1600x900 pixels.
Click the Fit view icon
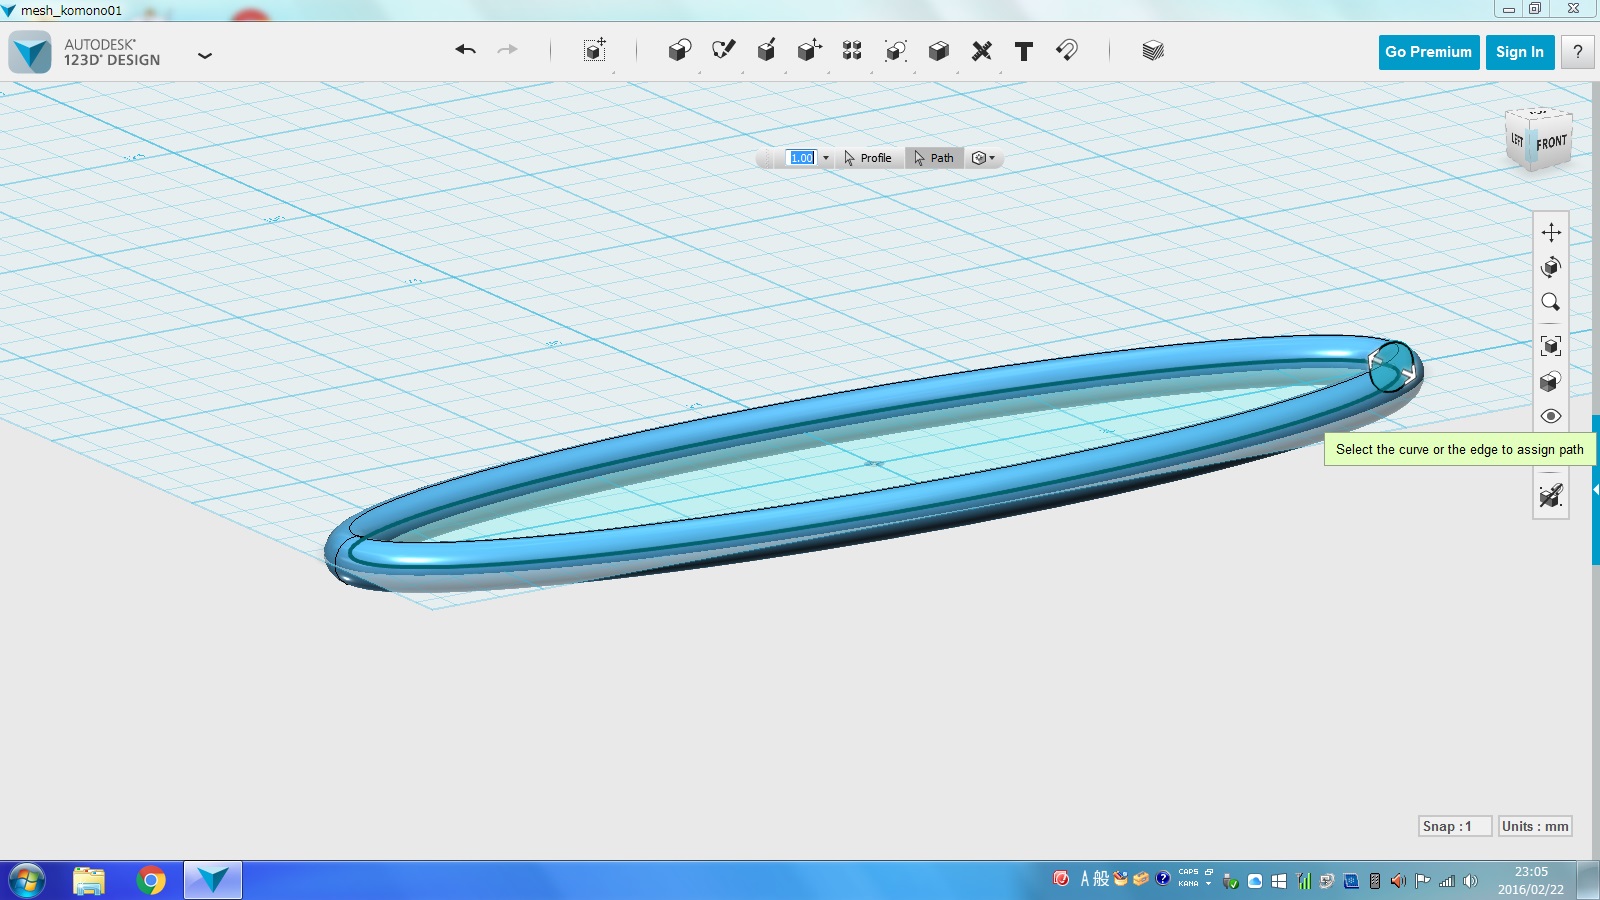coord(1551,346)
